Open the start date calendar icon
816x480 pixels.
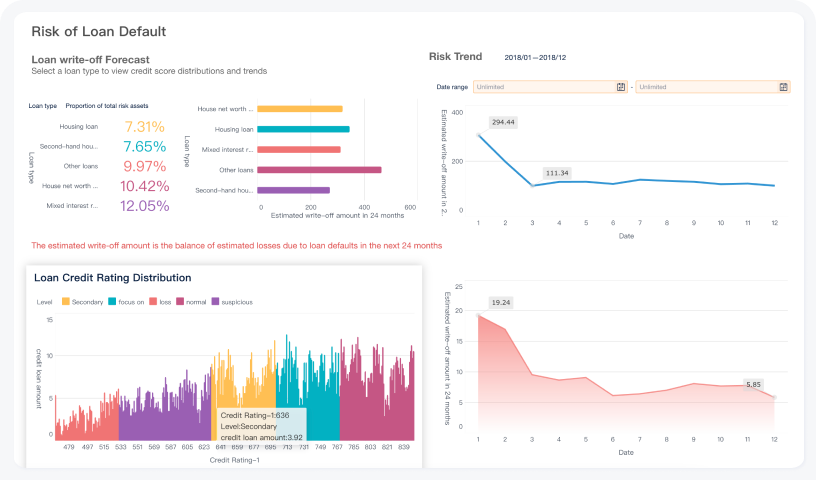point(621,87)
